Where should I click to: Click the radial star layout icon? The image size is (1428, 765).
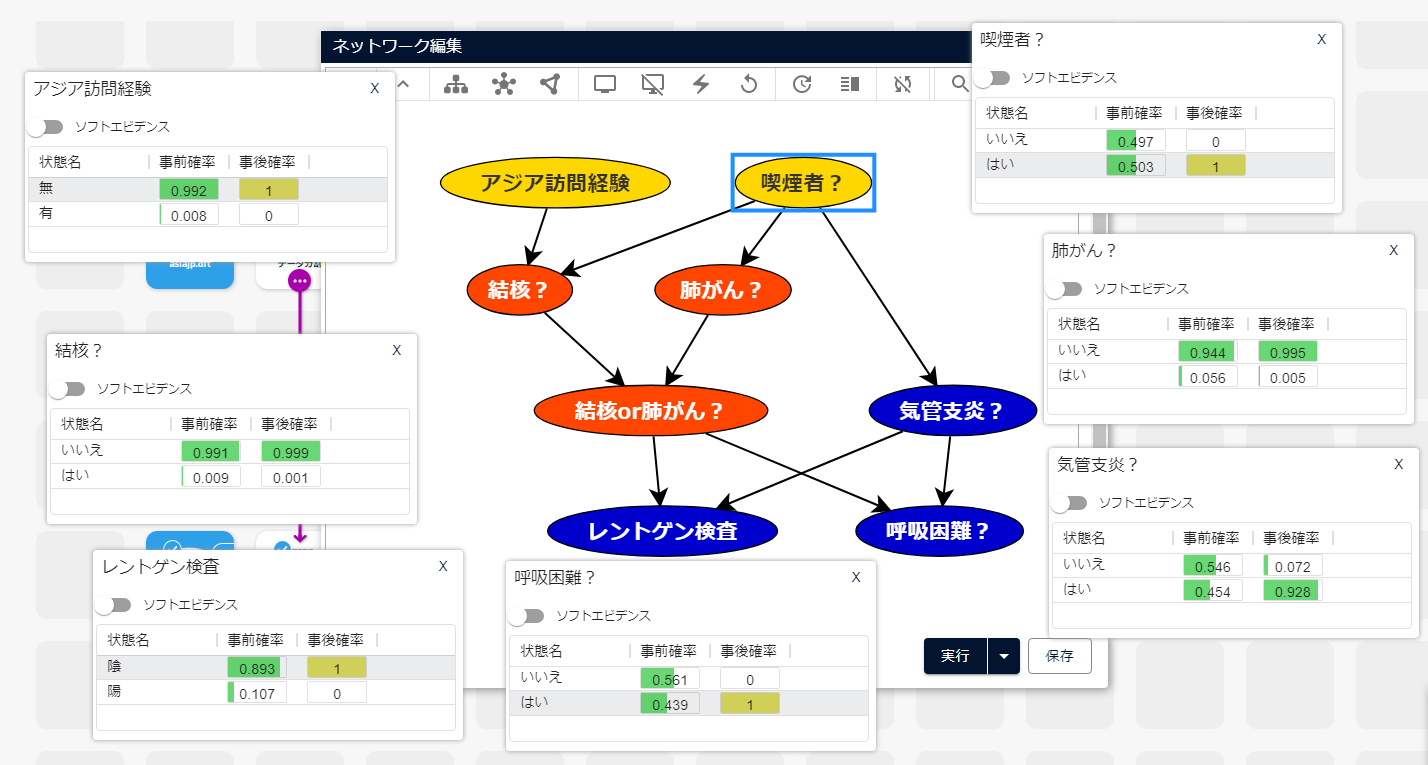[x=504, y=85]
